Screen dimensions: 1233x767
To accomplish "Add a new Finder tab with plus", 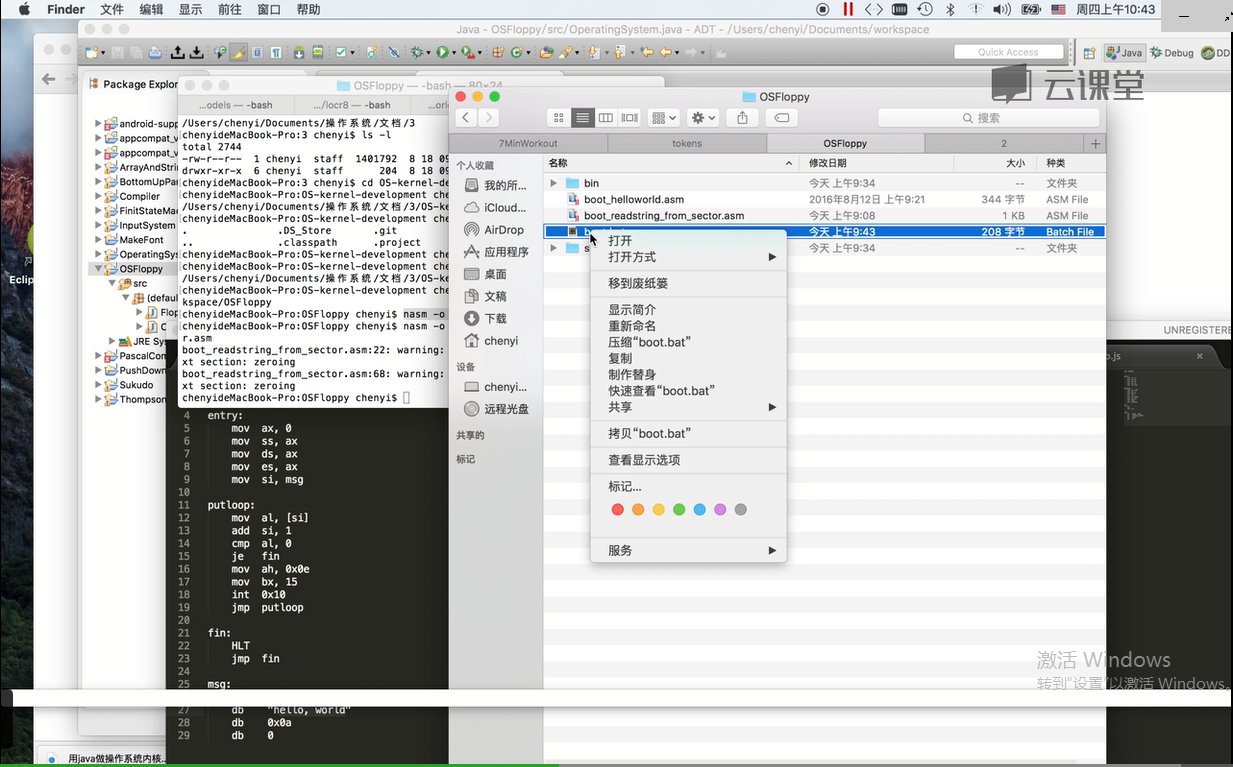I will (x=1095, y=144).
